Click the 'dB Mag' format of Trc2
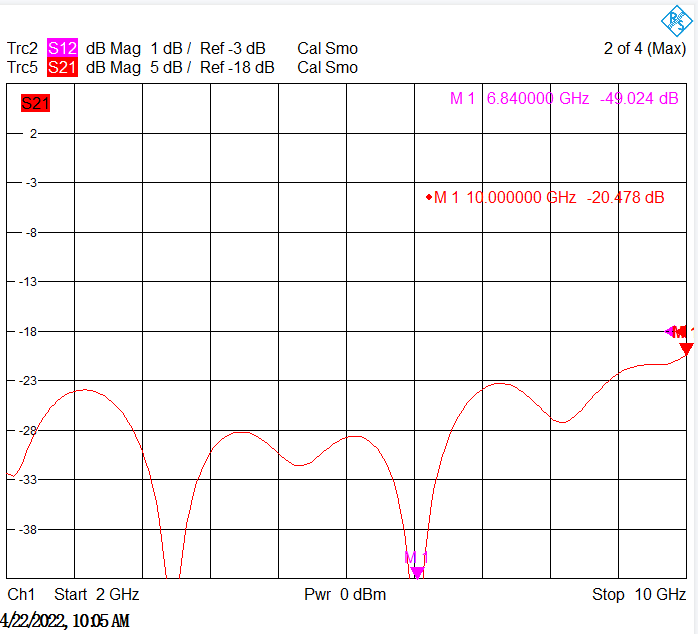 (x=113, y=48)
